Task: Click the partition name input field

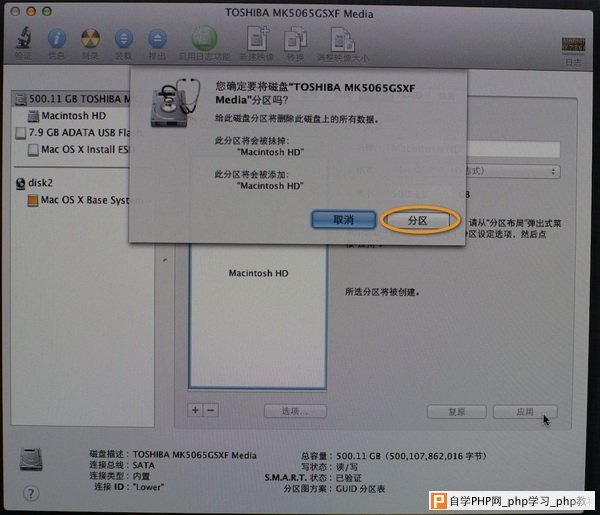Action: (513, 149)
